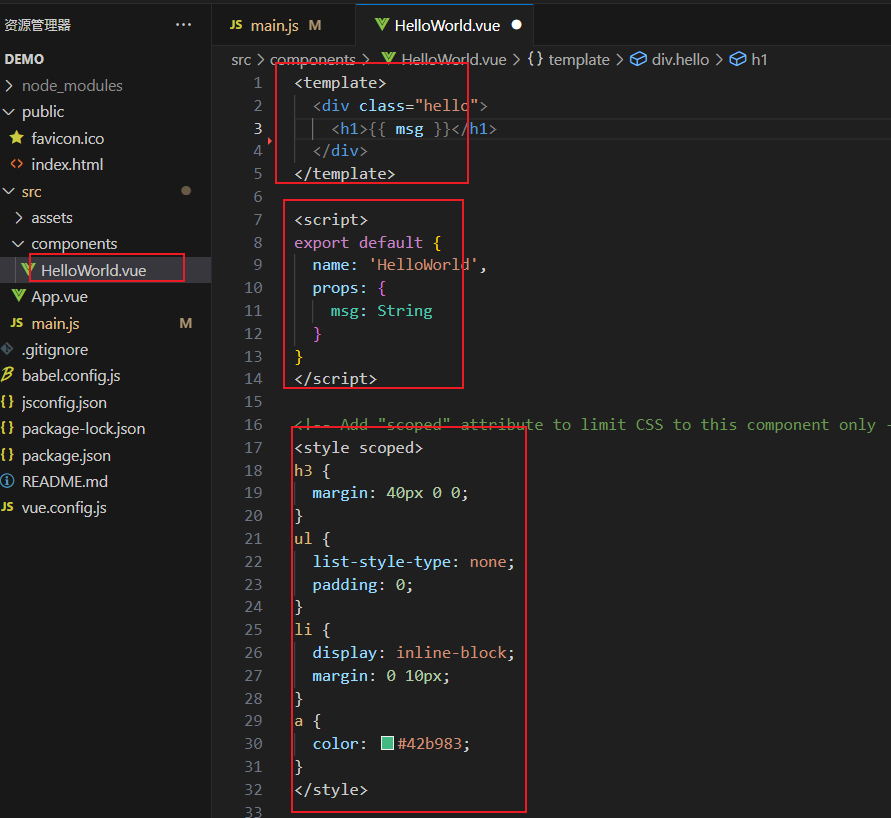Click the unsaved dot on HelloWorld.vue tab
891x818 pixels.
click(x=517, y=24)
